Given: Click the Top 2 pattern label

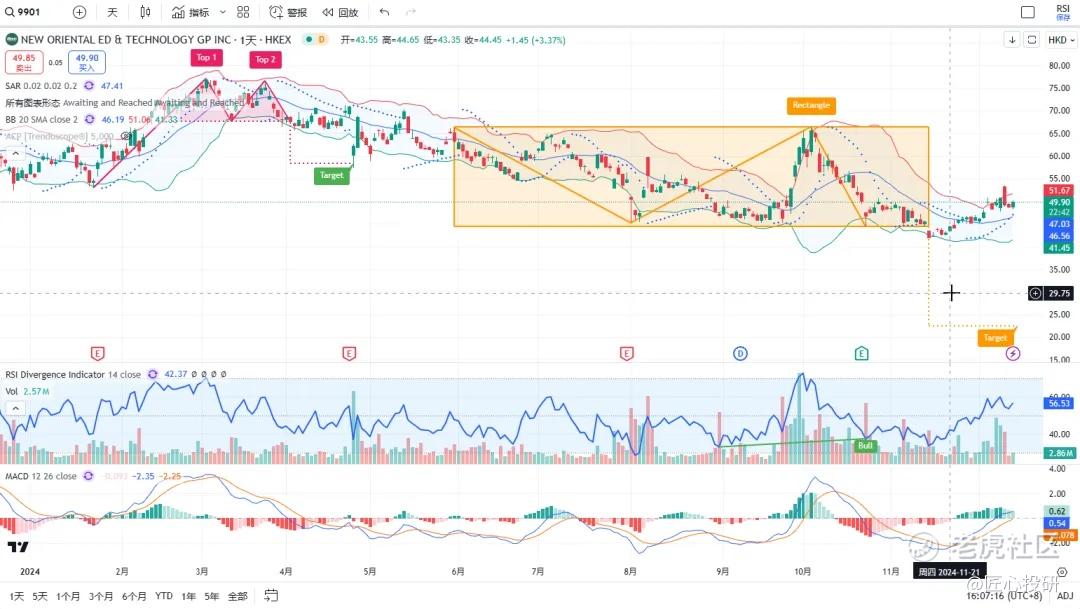Looking at the screenshot, I should pyautogui.click(x=265, y=59).
